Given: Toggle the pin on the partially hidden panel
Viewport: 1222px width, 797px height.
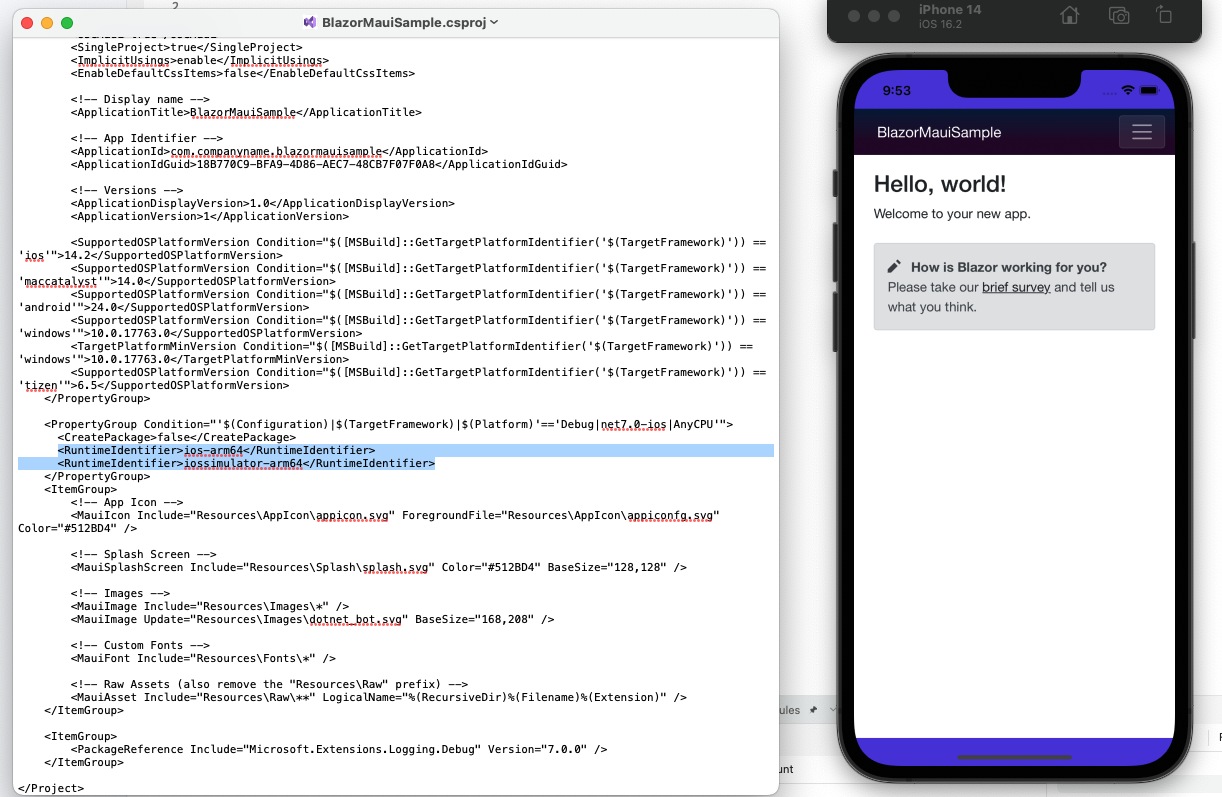Looking at the screenshot, I should click(x=814, y=710).
